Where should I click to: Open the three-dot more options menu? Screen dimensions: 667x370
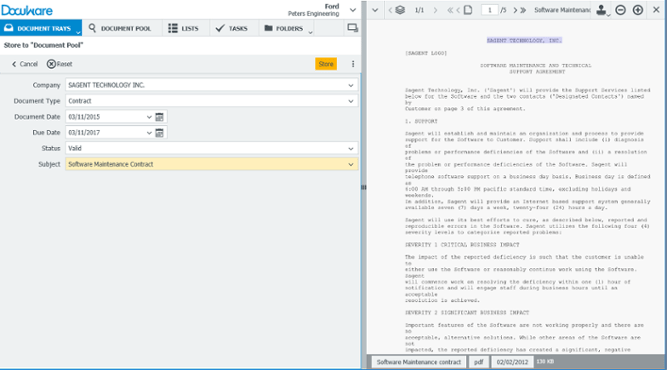pyautogui.click(x=353, y=64)
